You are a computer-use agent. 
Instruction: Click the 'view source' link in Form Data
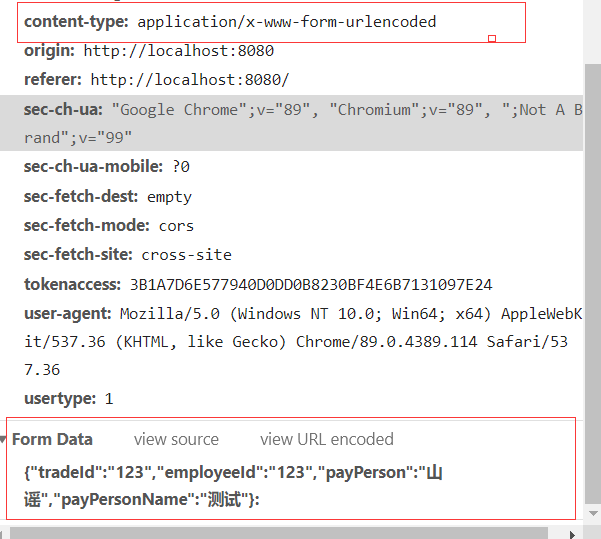click(176, 439)
